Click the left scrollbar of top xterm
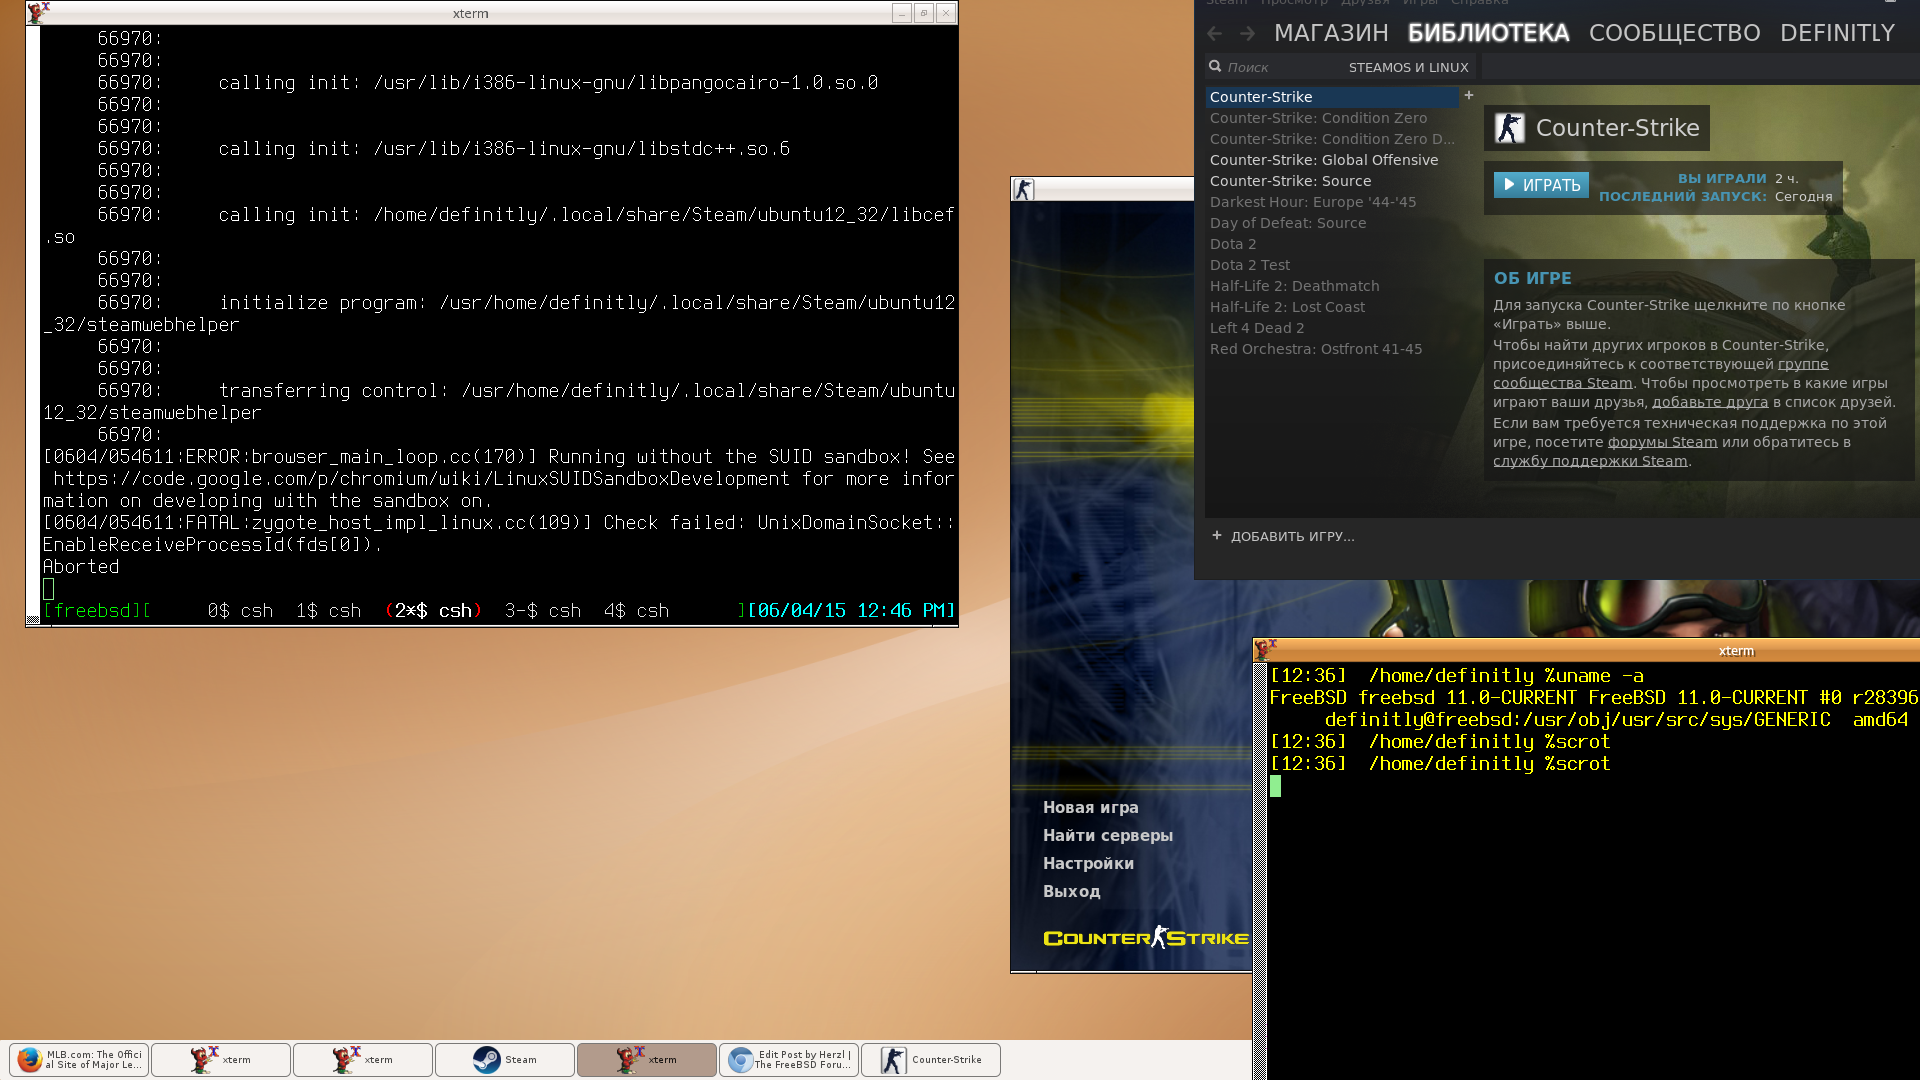The width and height of the screenshot is (1920, 1080). (33, 325)
